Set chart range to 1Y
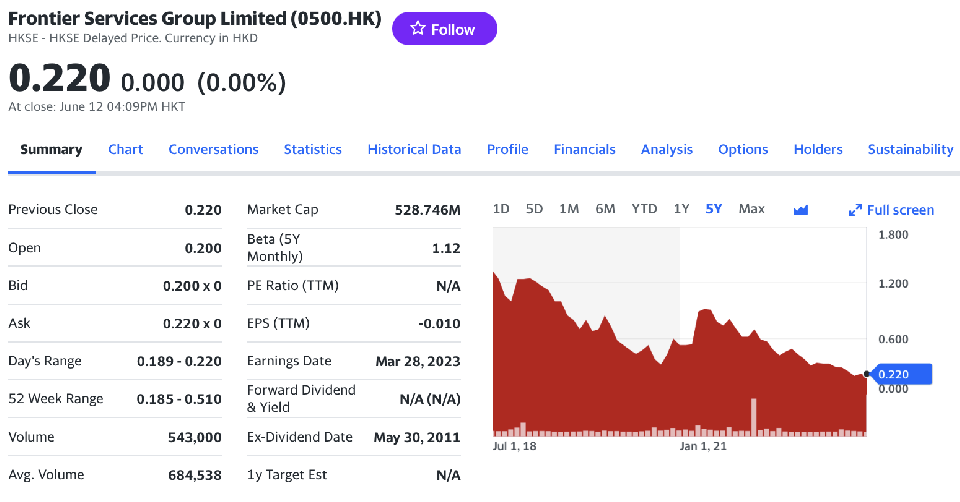 (681, 209)
